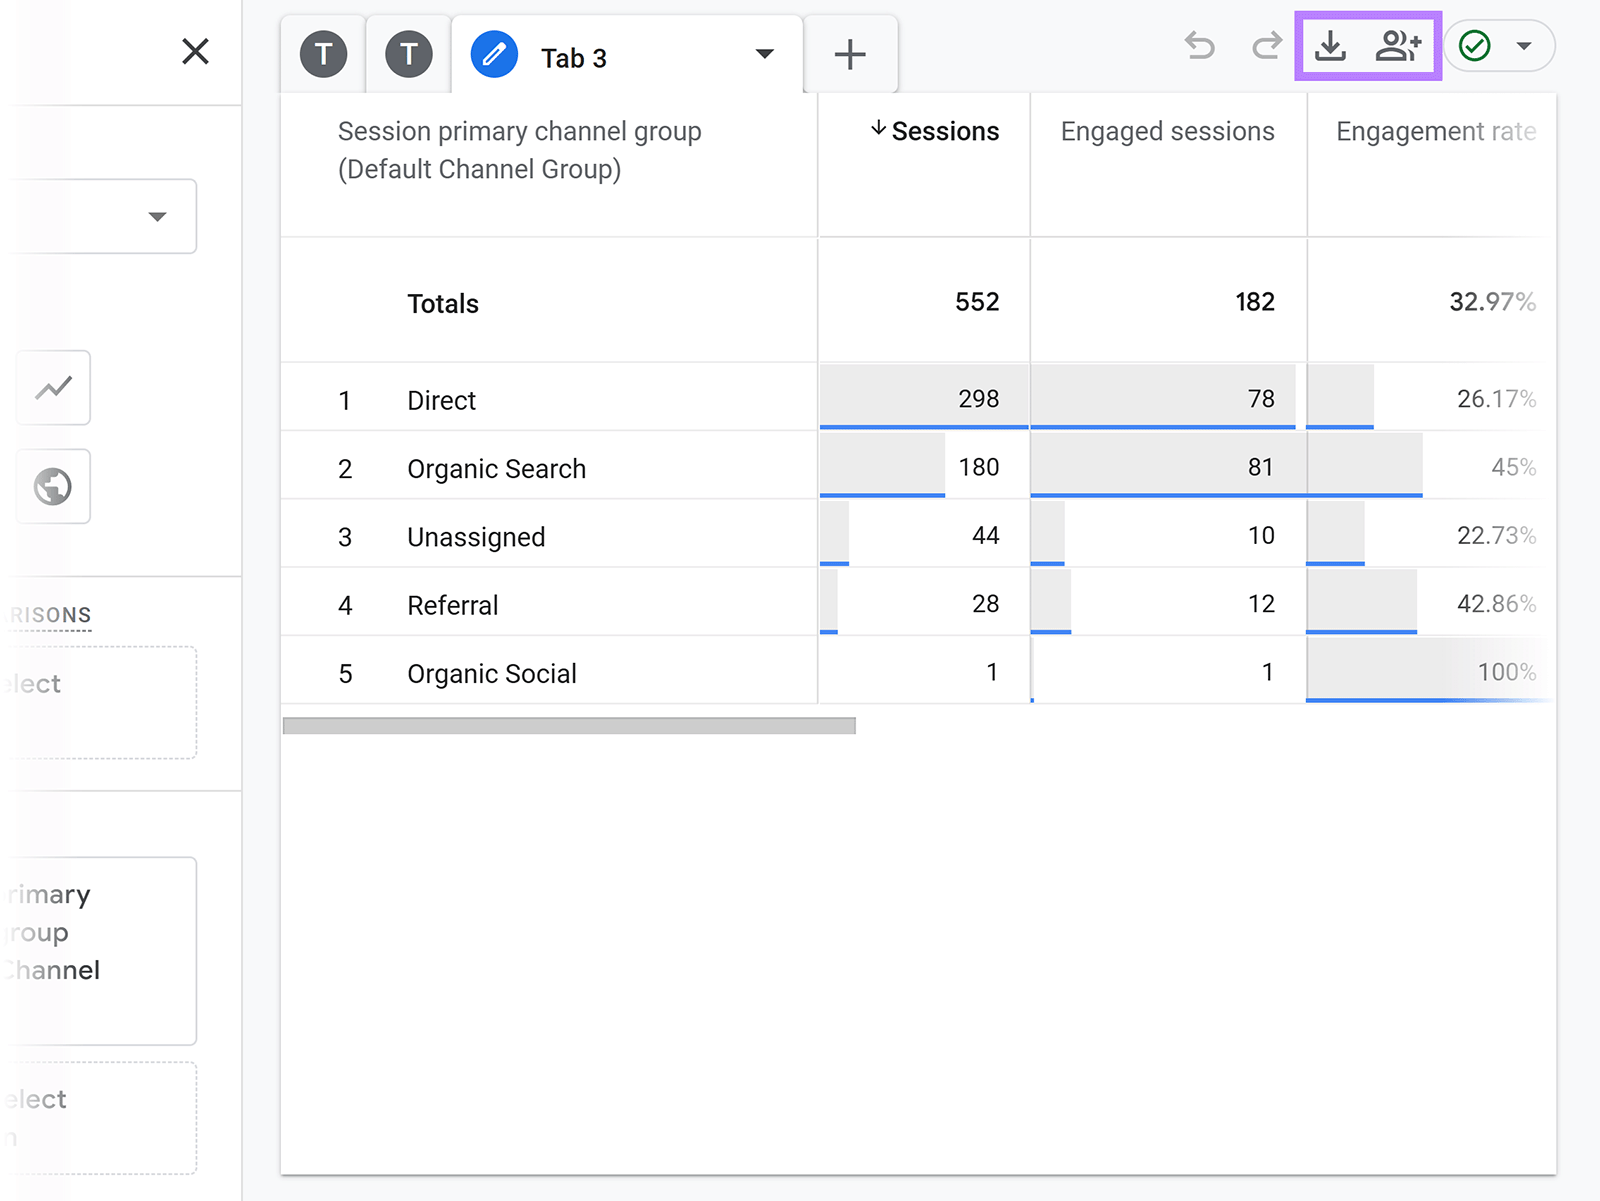Select the Organic Search row
Image resolution: width=1600 pixels, height=1201 pixels.
pos(496,467)
